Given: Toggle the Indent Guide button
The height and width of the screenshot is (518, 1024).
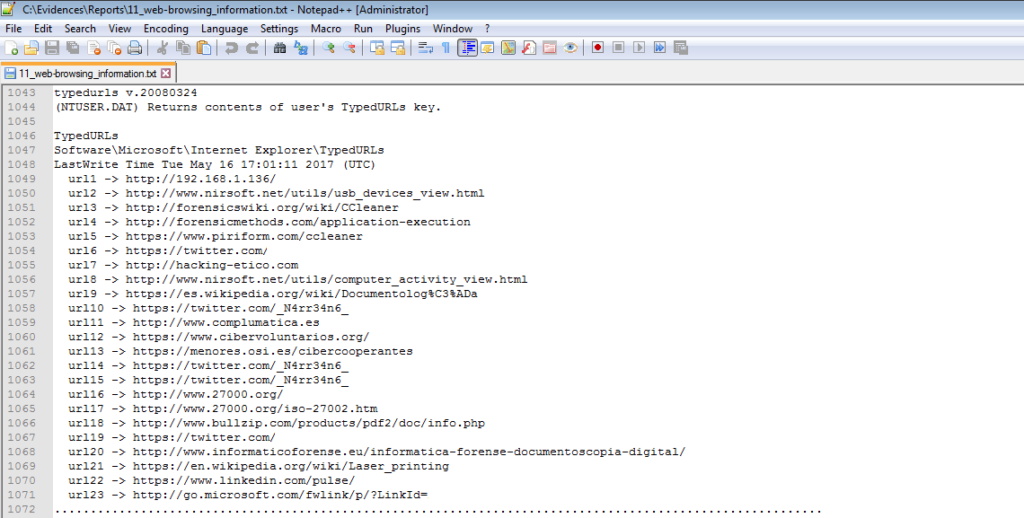Looking at the screenshot, I should [x=467, y=47].
